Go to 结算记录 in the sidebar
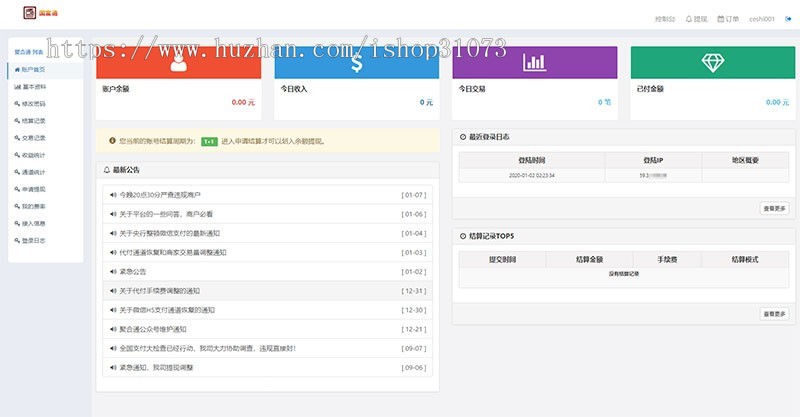Screen dimensions: 800x417 [32, 120]
